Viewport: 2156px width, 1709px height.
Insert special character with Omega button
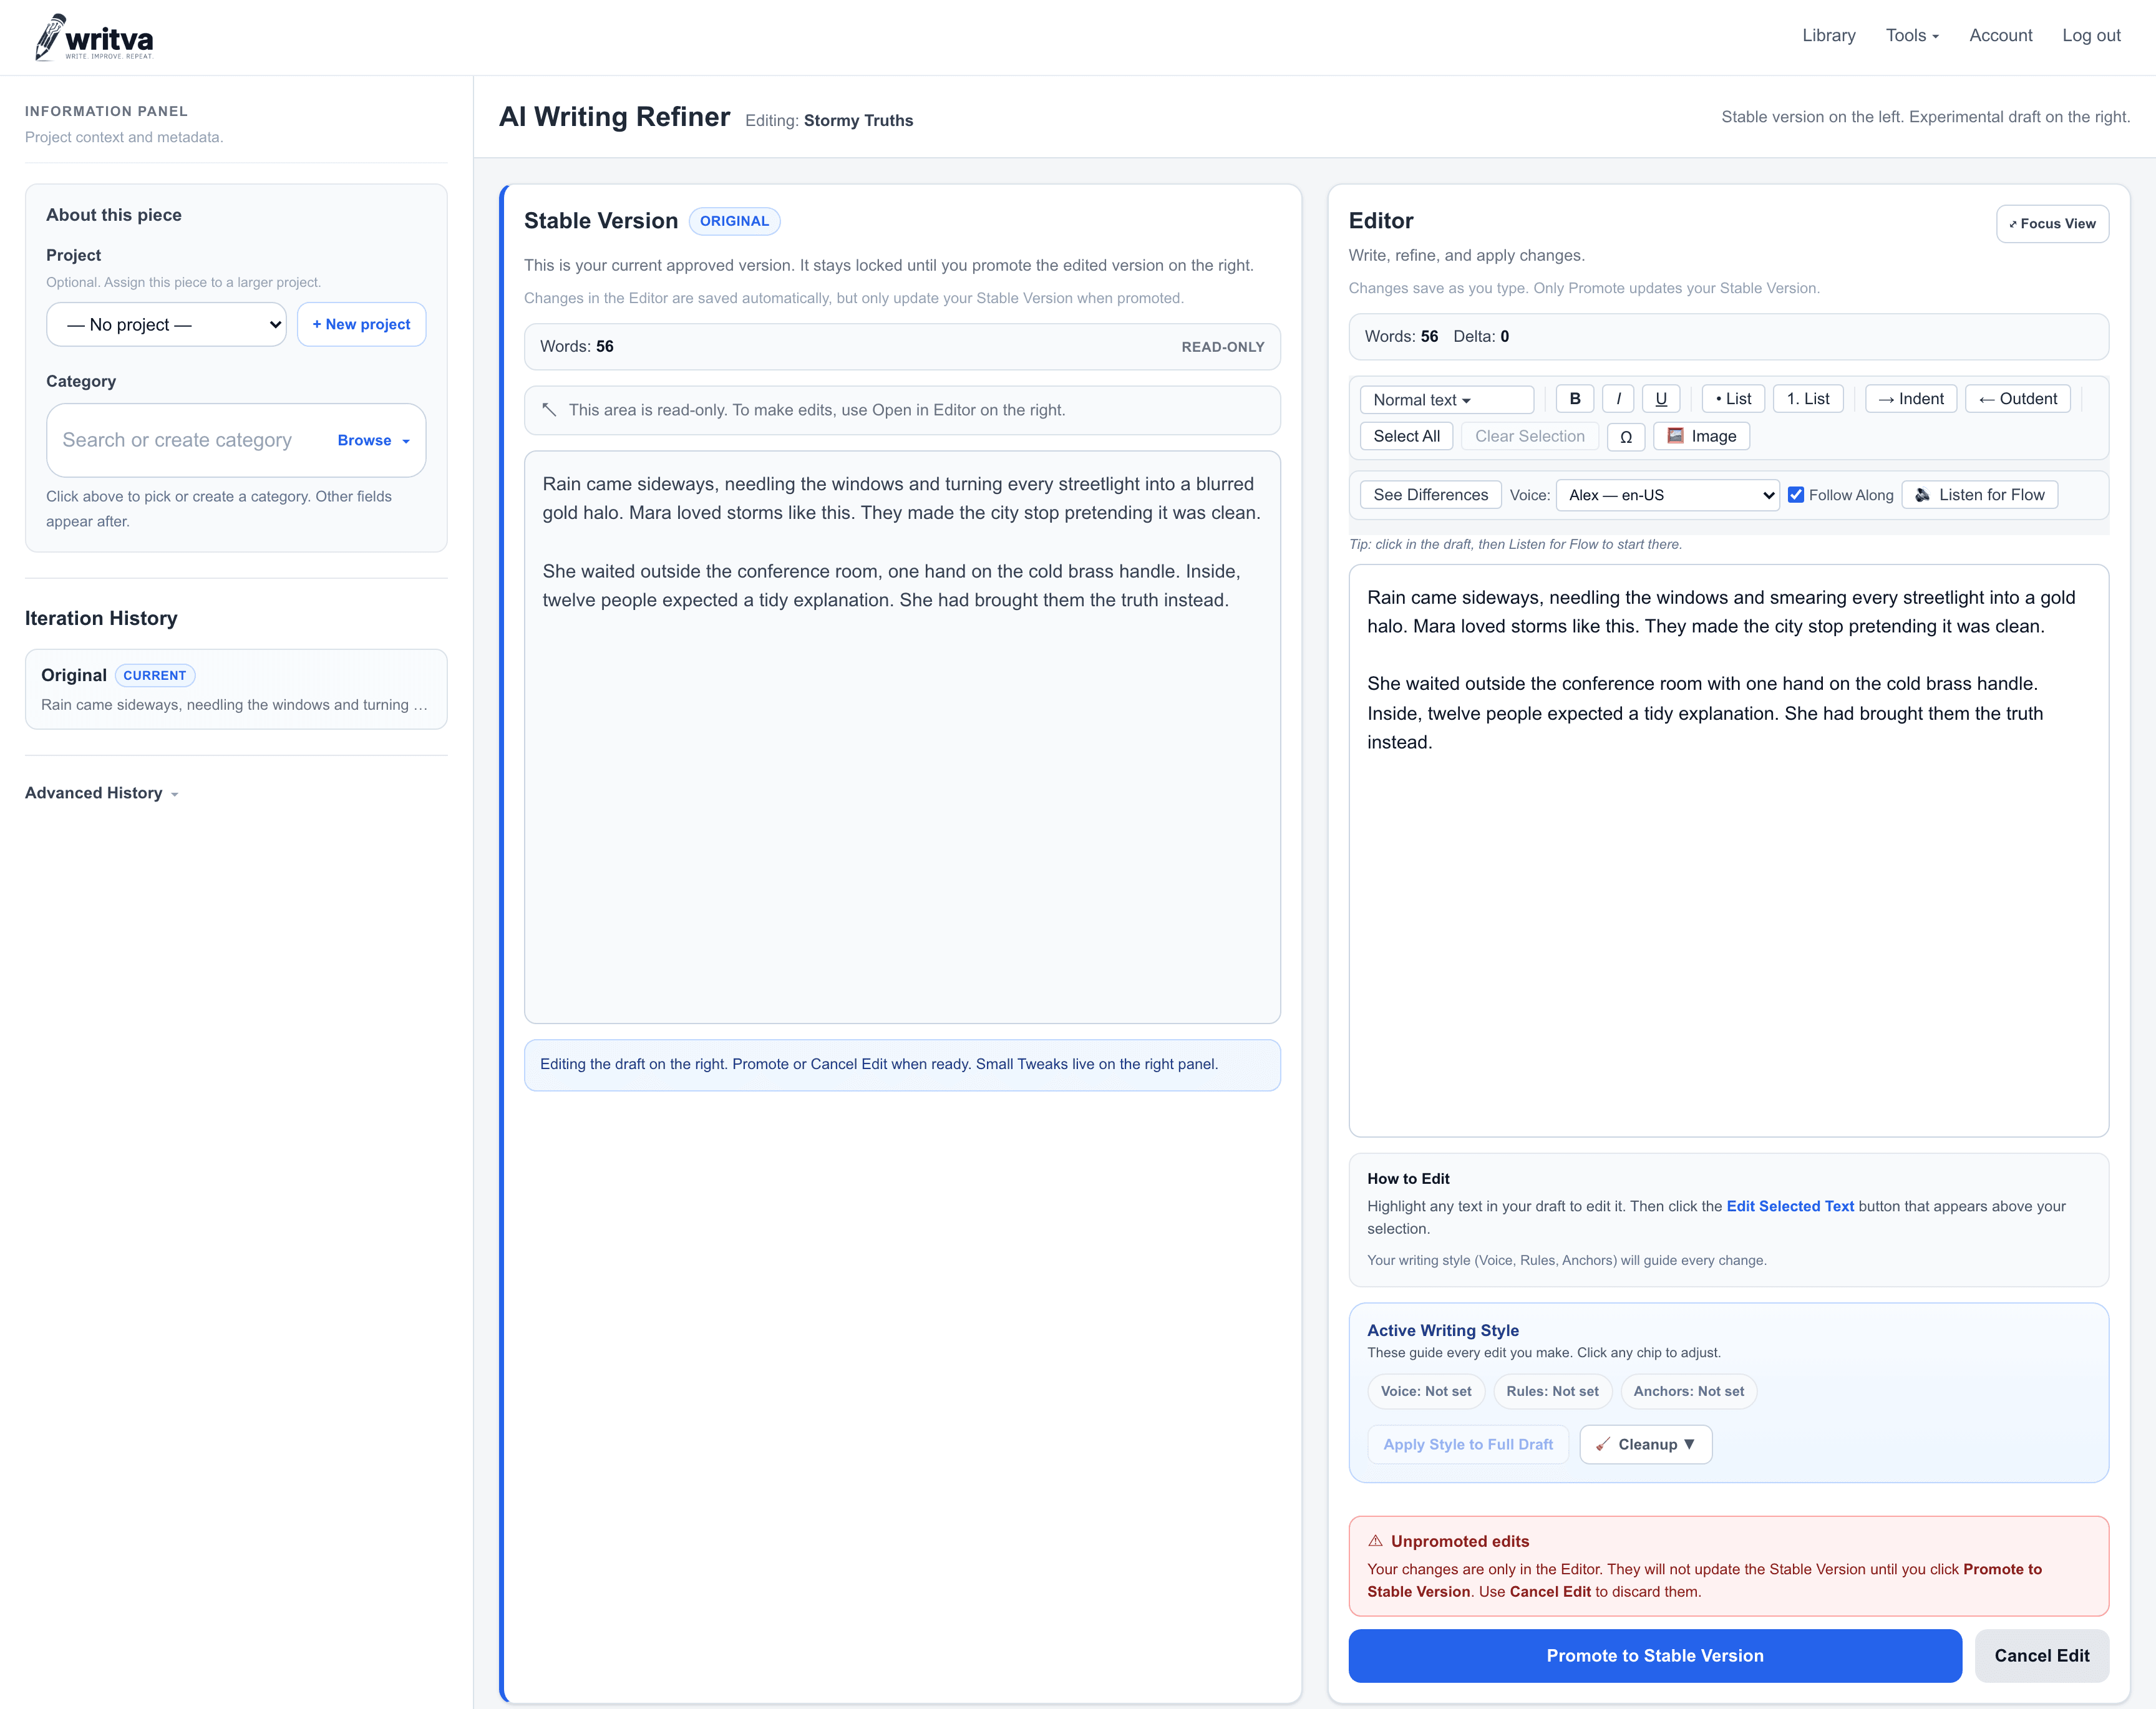[x=1626, y=437]
